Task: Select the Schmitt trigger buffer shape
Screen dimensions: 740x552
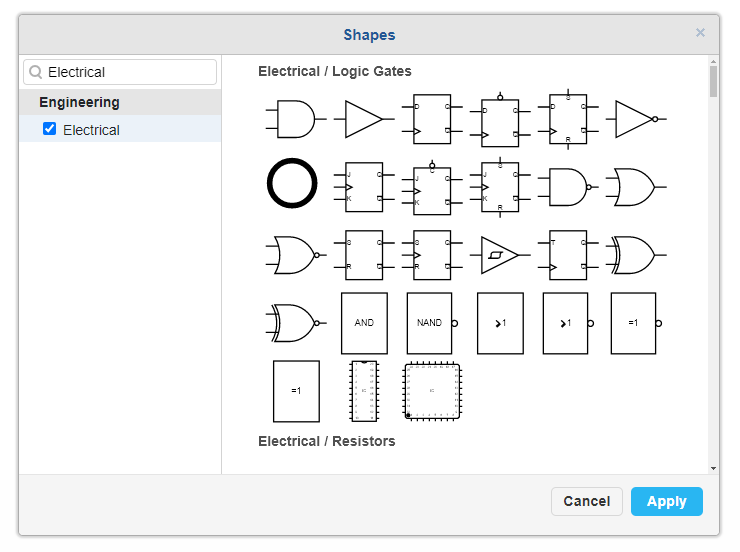Action: pyautogui.click(x=499, y=255)
